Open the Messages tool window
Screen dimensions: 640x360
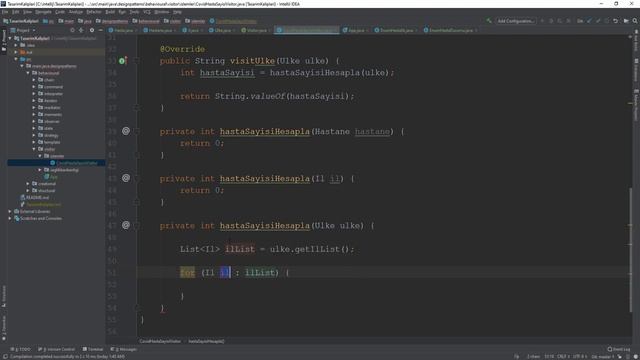pyautogui.click(x=124, y=349)
